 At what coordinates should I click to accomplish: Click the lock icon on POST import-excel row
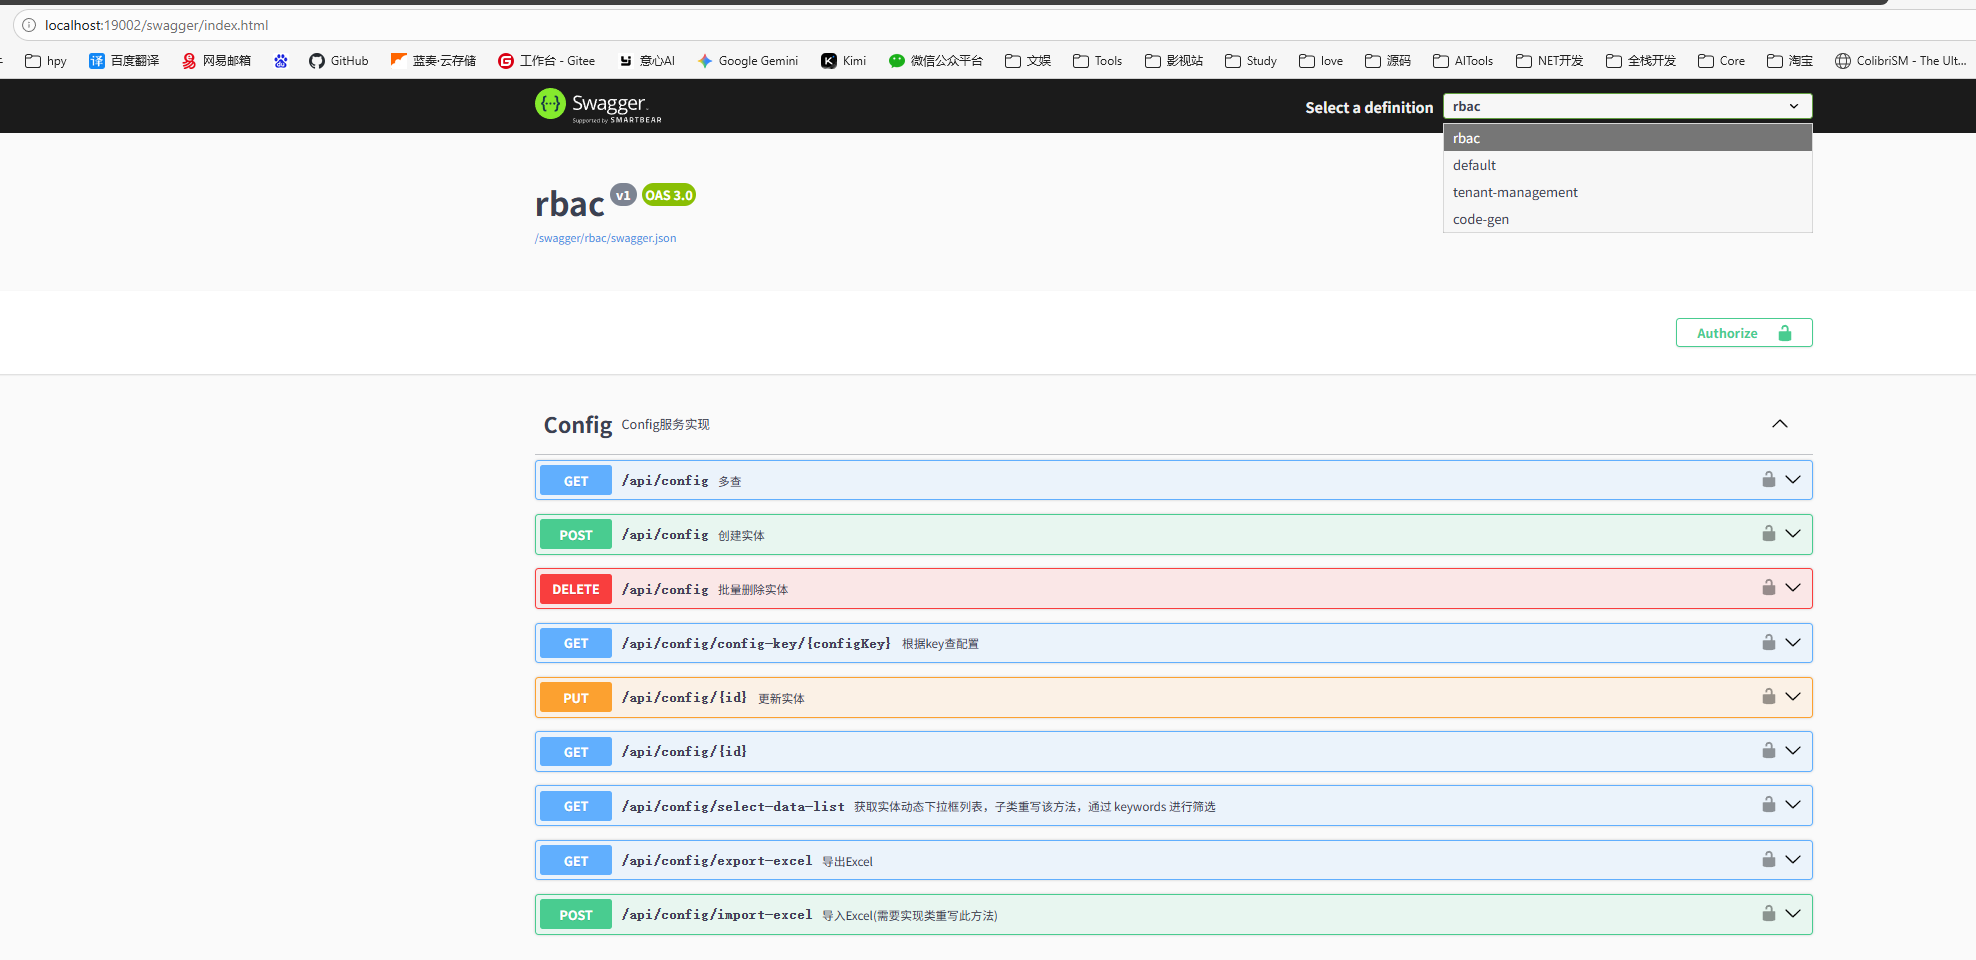[1768, 914]
